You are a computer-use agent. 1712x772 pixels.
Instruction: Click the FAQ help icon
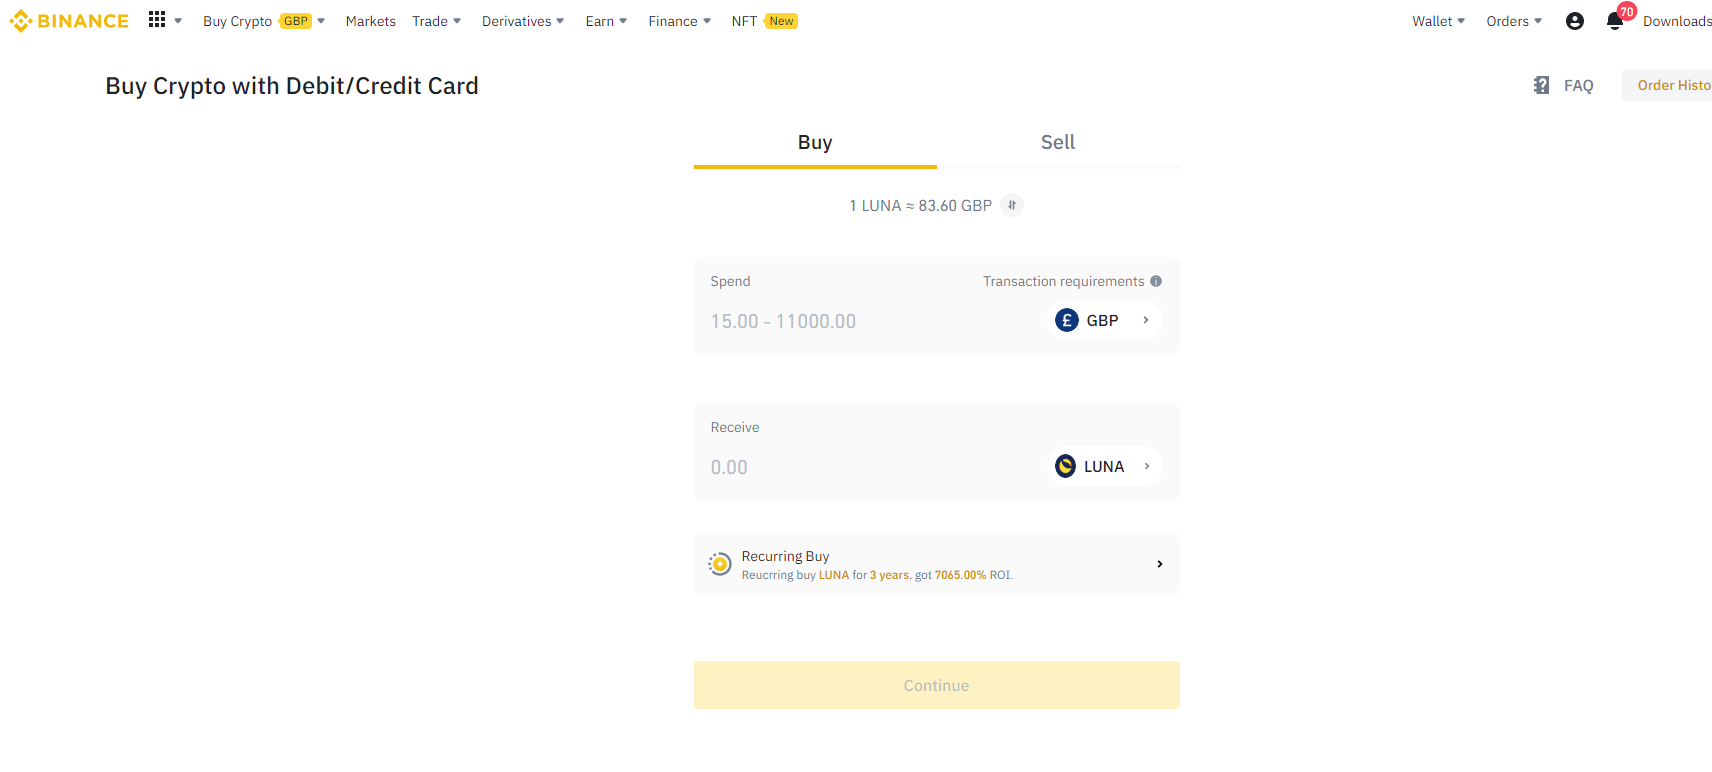click(1541, 86)
